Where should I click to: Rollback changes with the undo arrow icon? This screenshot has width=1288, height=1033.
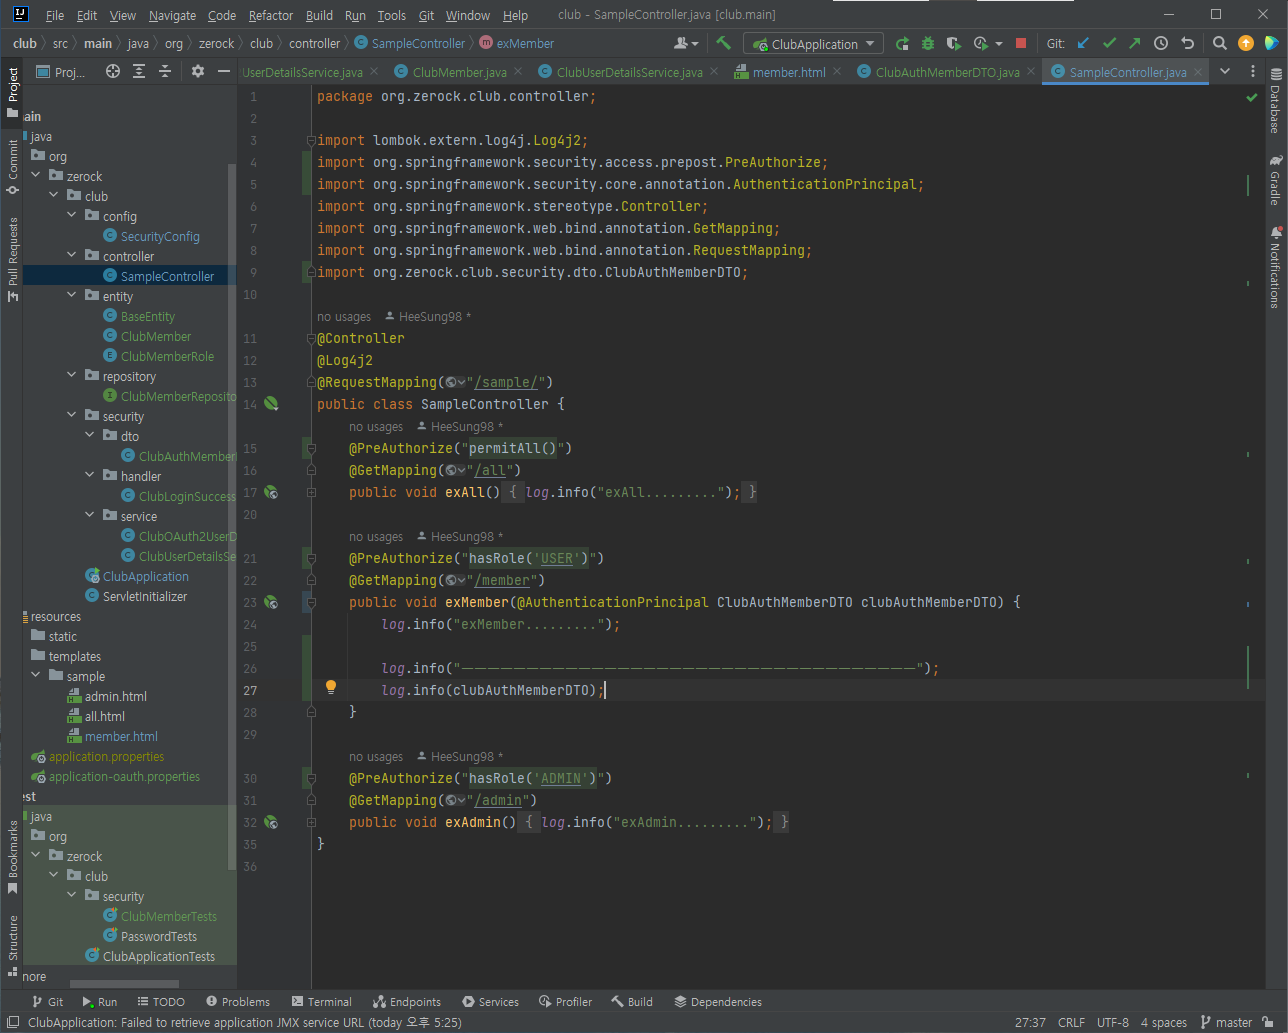pyautogui.click(x=1187, y=43)
